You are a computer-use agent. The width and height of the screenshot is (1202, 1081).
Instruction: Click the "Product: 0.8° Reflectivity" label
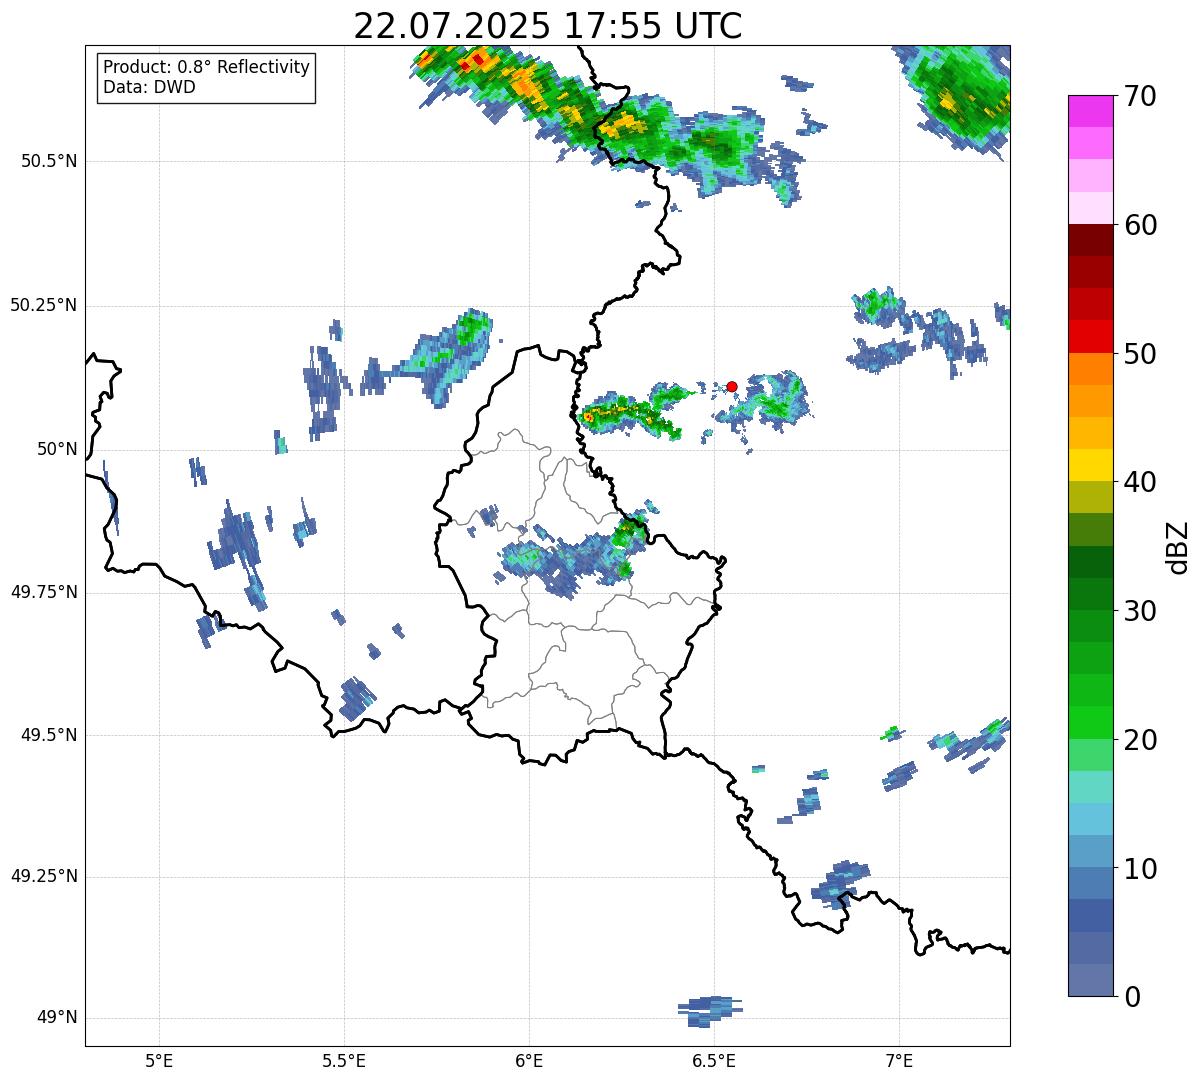[x=206, y=67]
